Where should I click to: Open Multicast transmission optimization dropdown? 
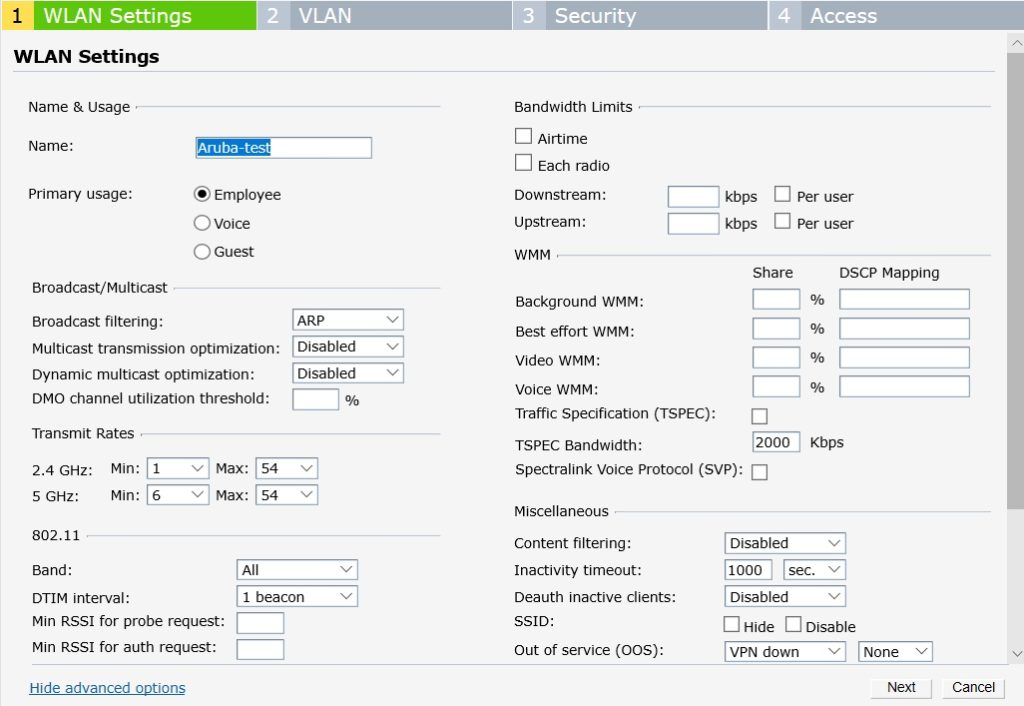pyautogui.click(x=347, y=347)
